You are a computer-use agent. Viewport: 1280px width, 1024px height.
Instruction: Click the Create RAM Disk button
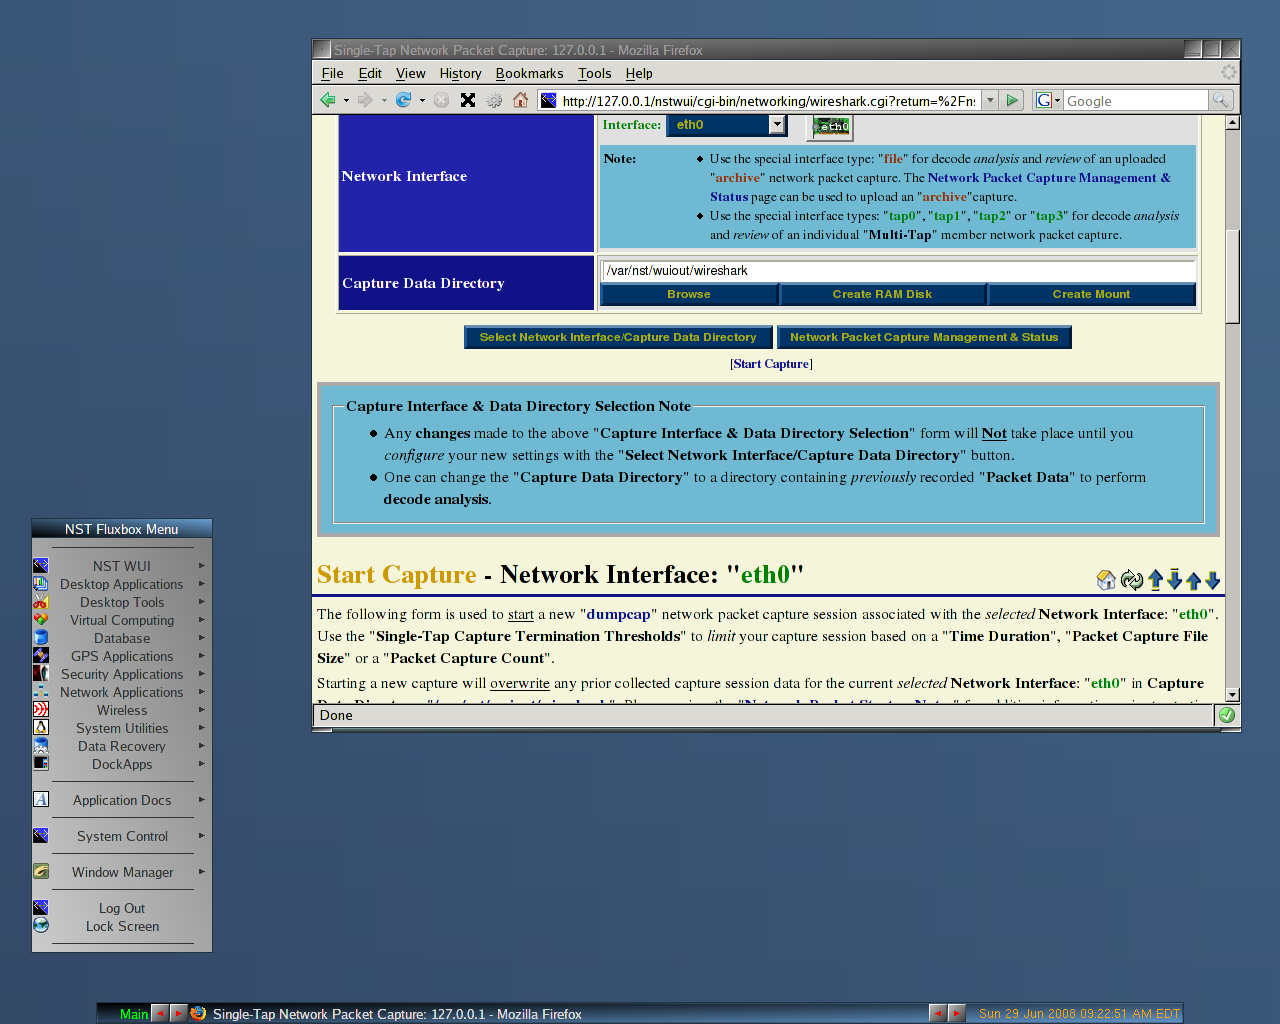point(882,294)
